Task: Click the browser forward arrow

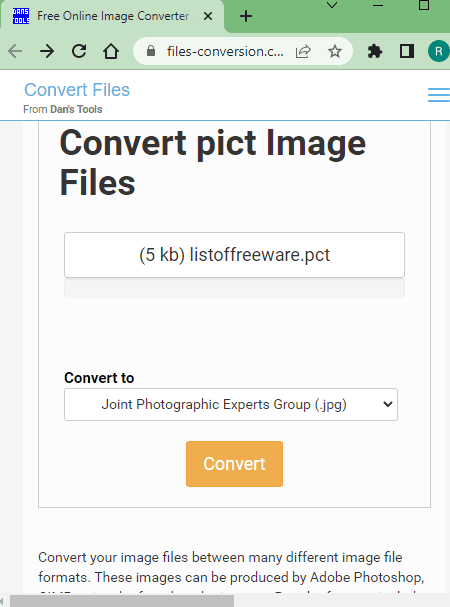Action: coord(47,51)
